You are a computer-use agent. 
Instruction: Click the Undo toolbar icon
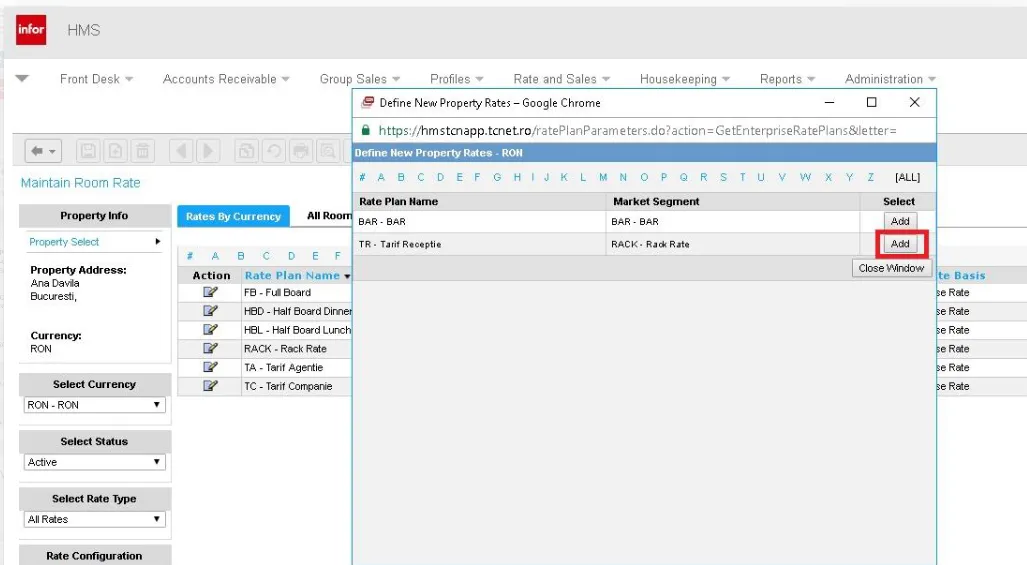[x=274, y=151]
